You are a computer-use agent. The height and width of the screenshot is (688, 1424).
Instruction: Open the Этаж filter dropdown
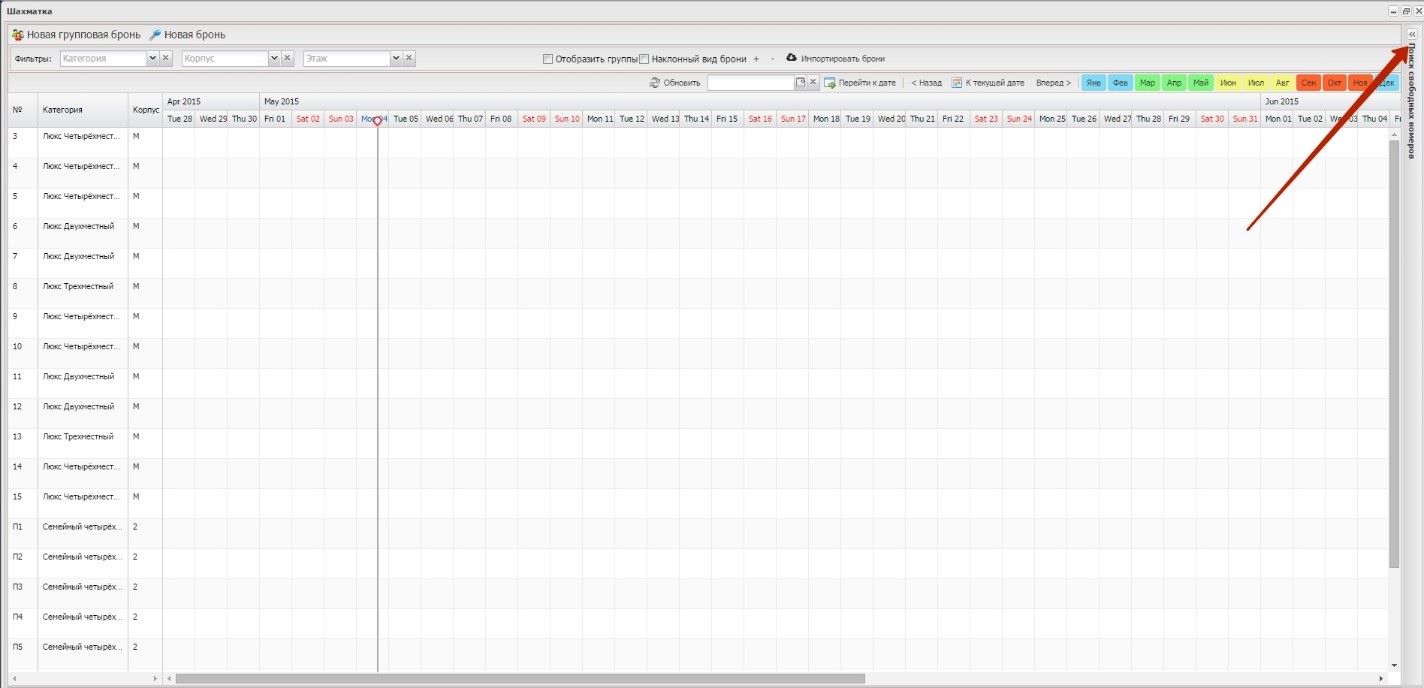pyautogui.click(x=396, y=59)
